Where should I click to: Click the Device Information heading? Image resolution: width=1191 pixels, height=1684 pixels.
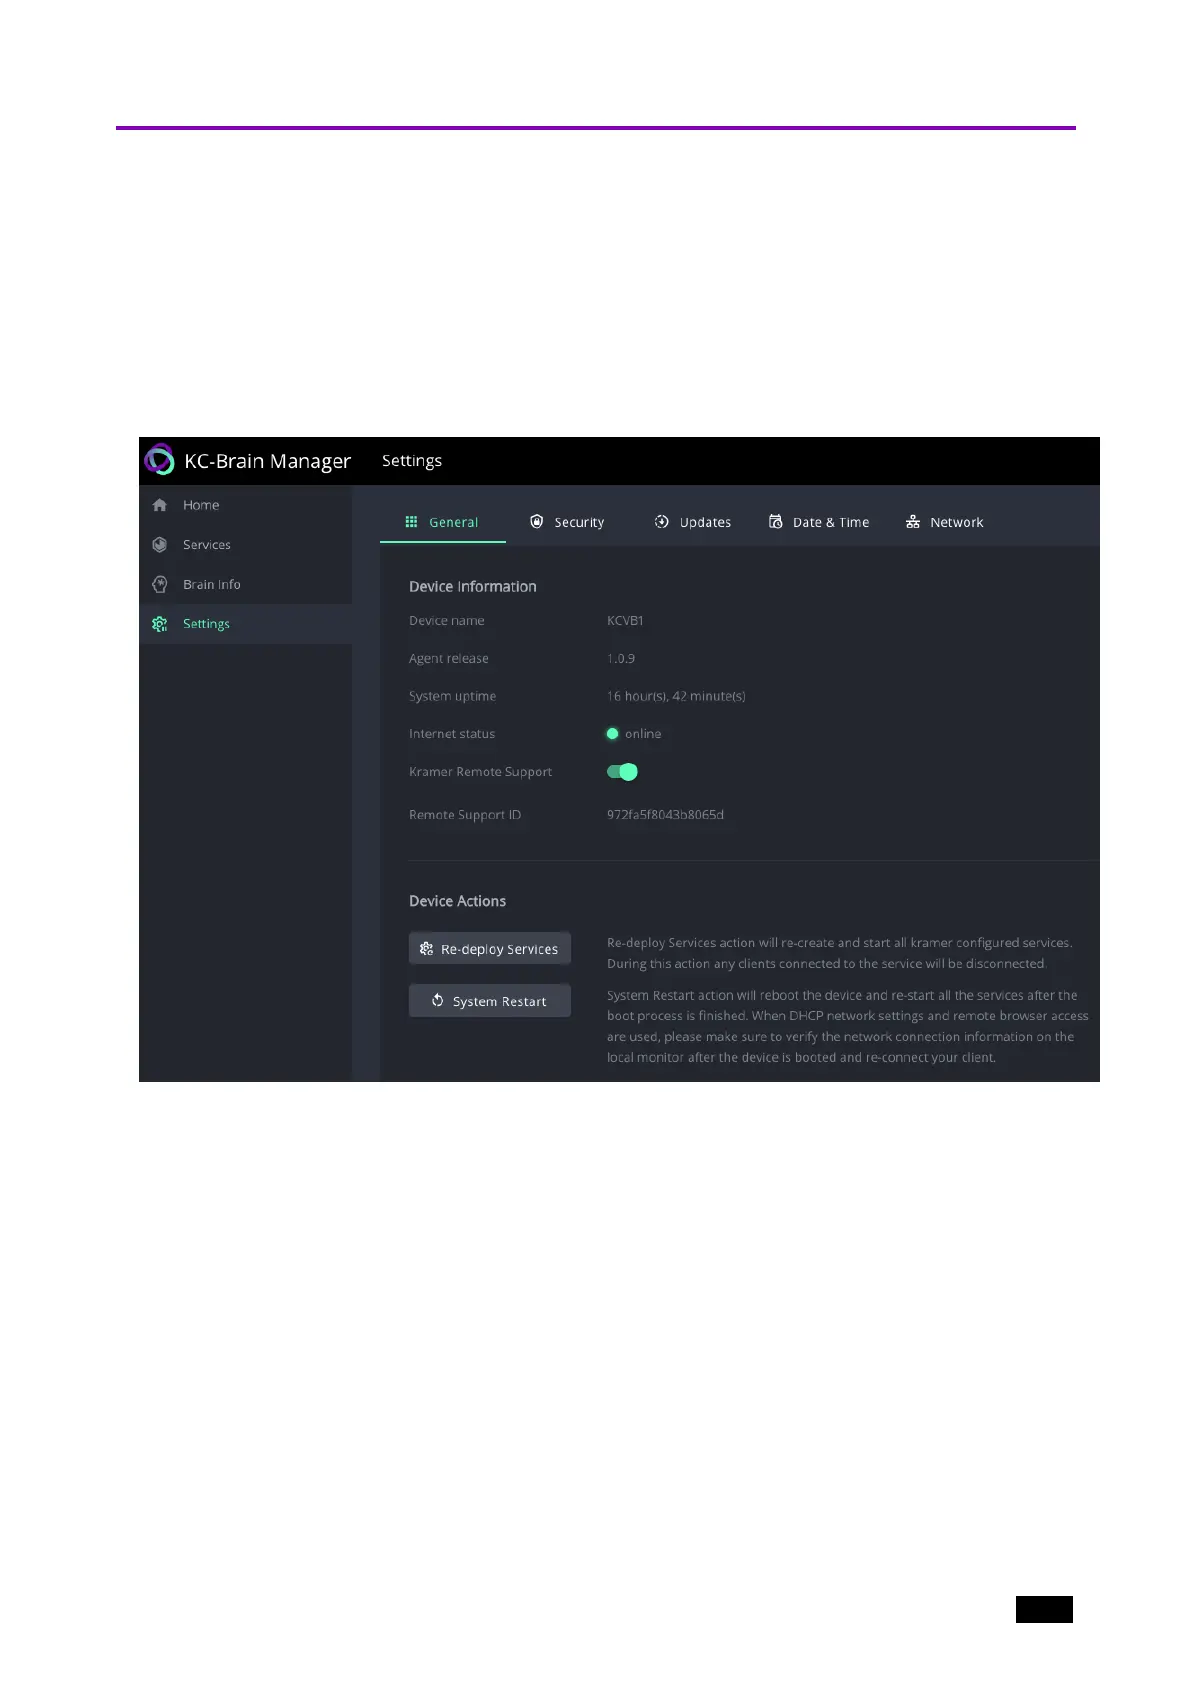click(473, 587)
